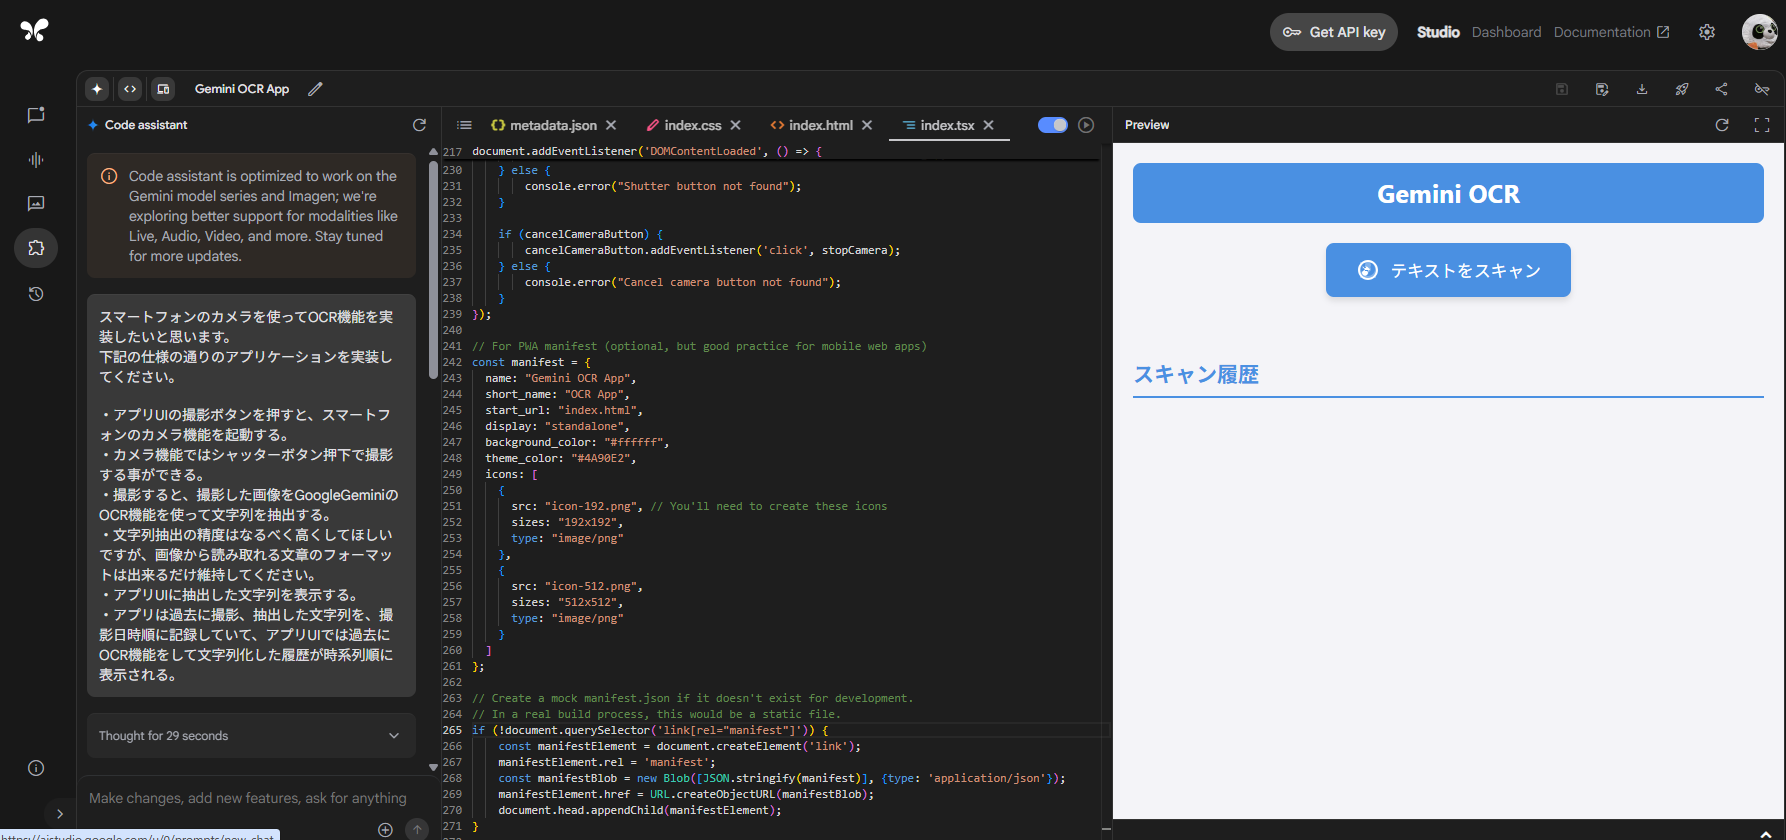Screen dimensions: 1786x840
Task: Open the Documentation external link
Action: 1611,32
